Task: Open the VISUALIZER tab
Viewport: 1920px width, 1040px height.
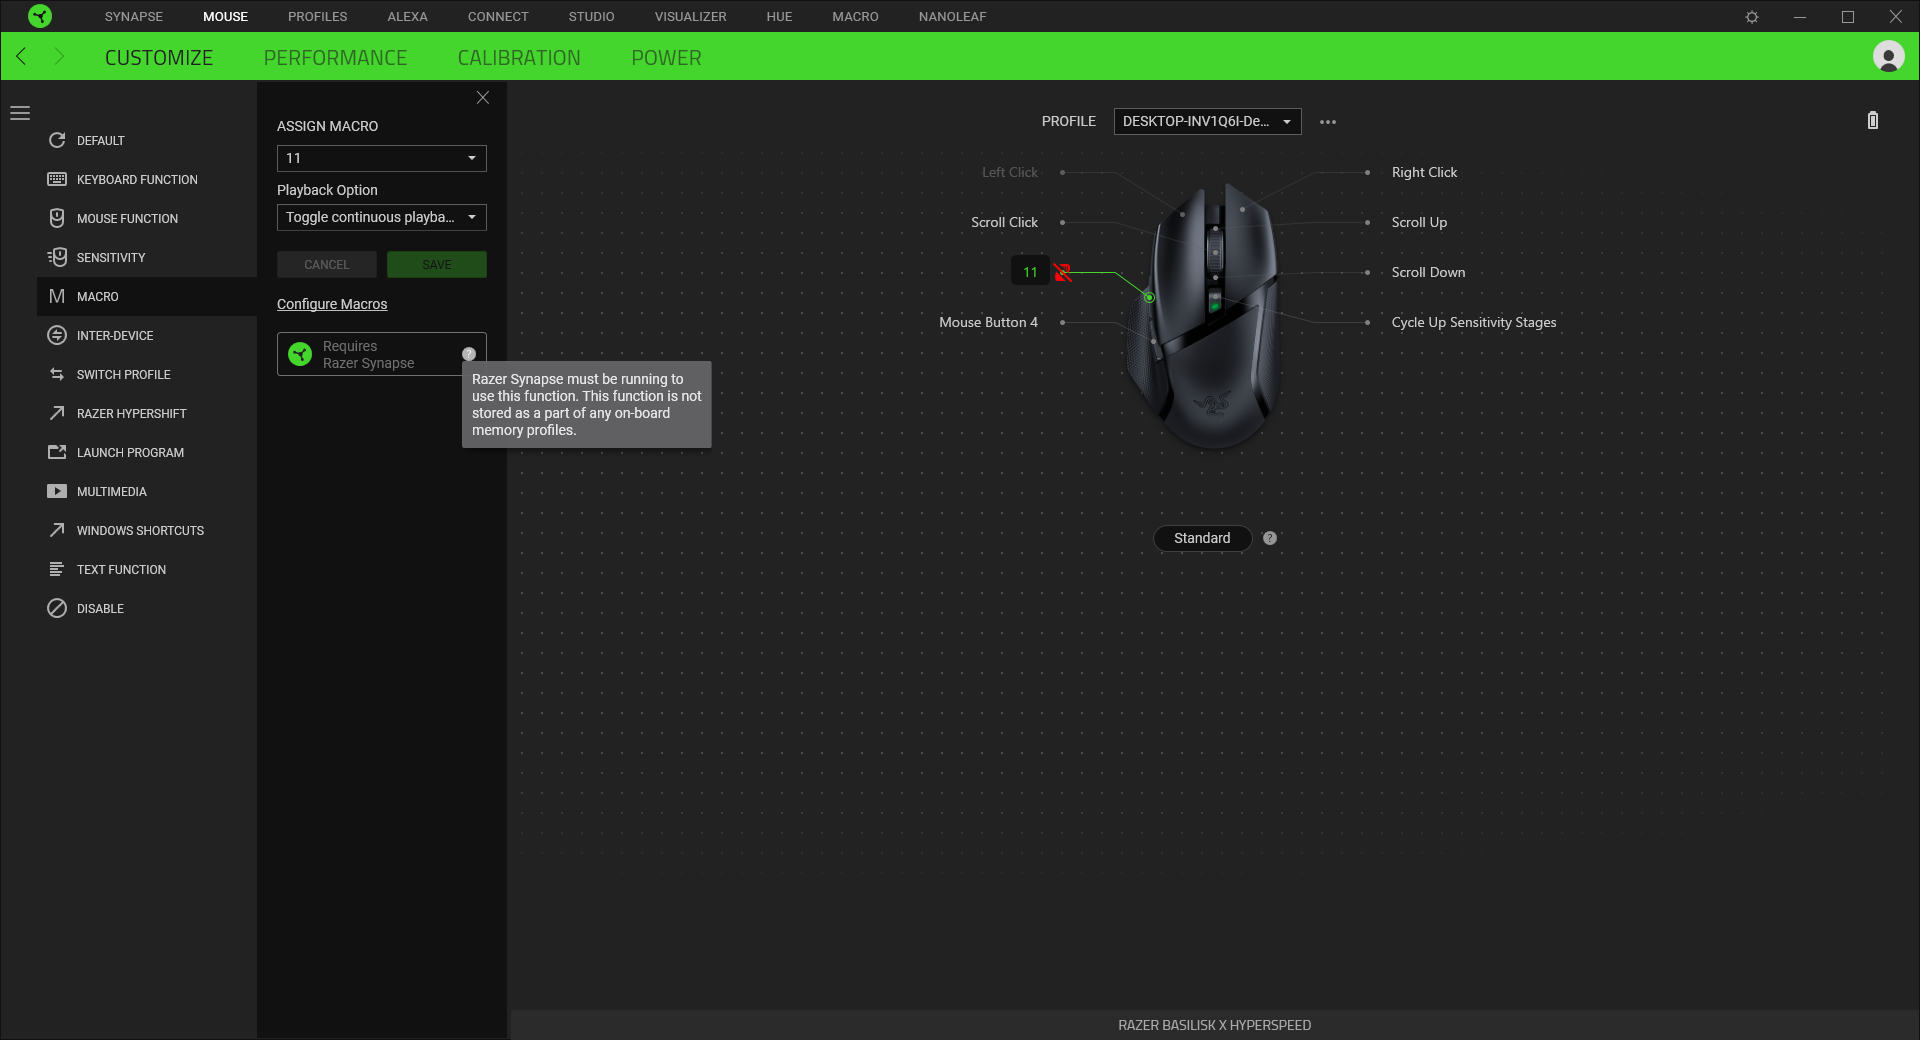Action: 691,17
